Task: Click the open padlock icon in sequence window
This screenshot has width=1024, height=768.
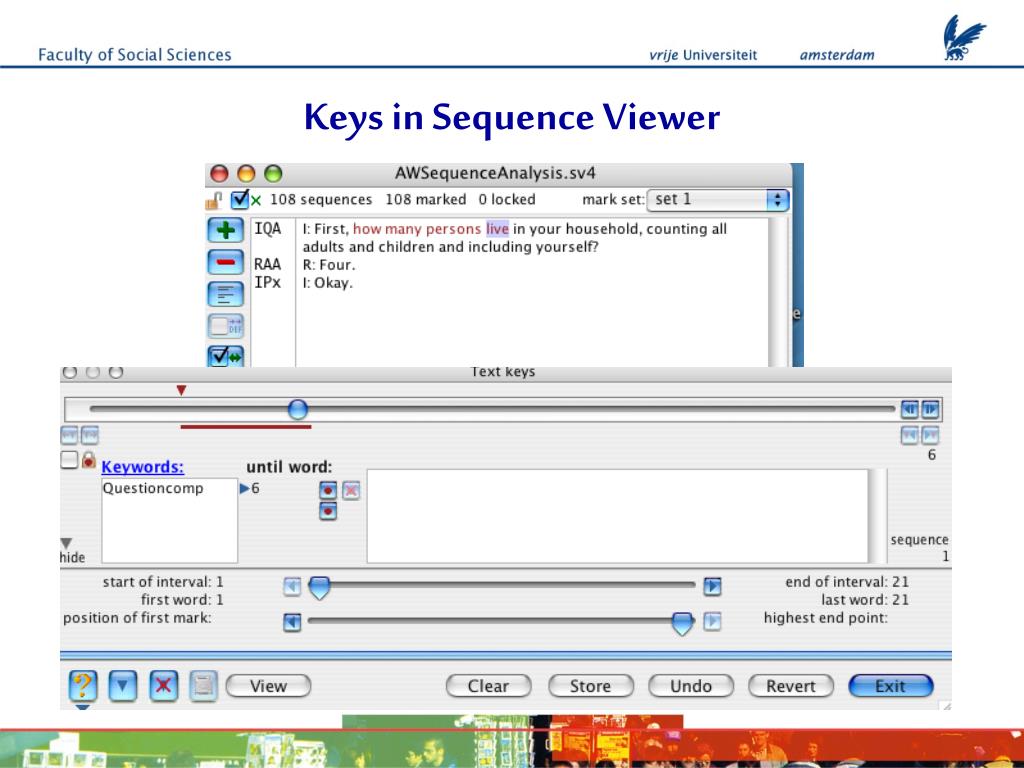Action: tap(214, 201)
